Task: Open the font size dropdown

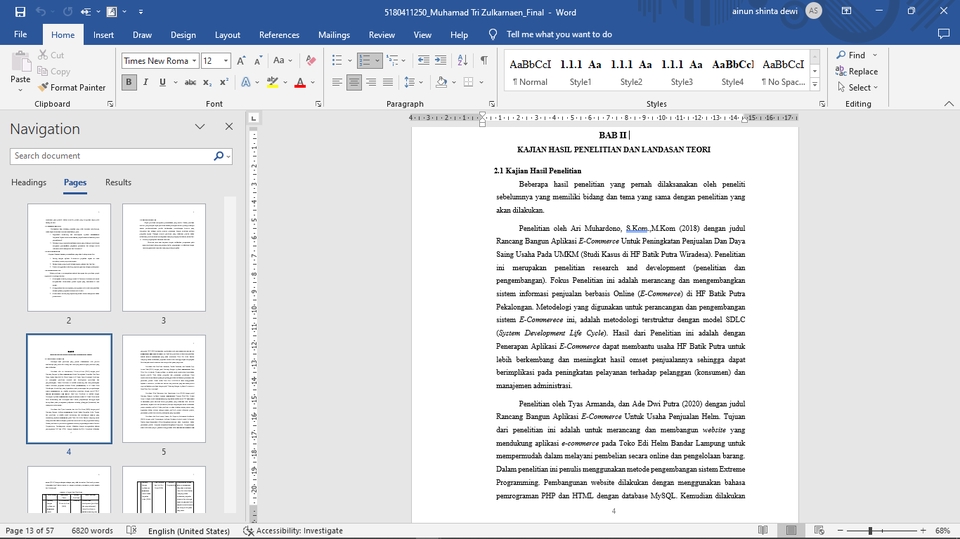Action: [226, 61]
